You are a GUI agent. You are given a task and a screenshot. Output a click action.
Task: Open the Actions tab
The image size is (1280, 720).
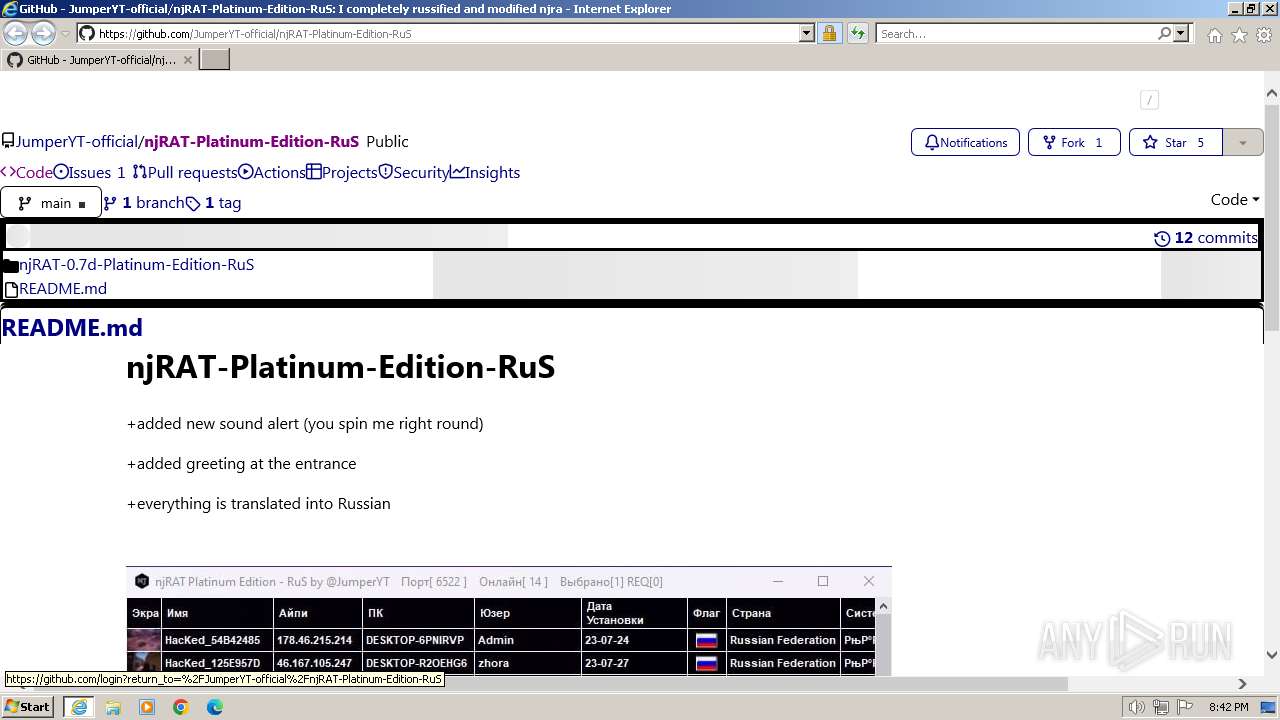(x=272, y=172)
